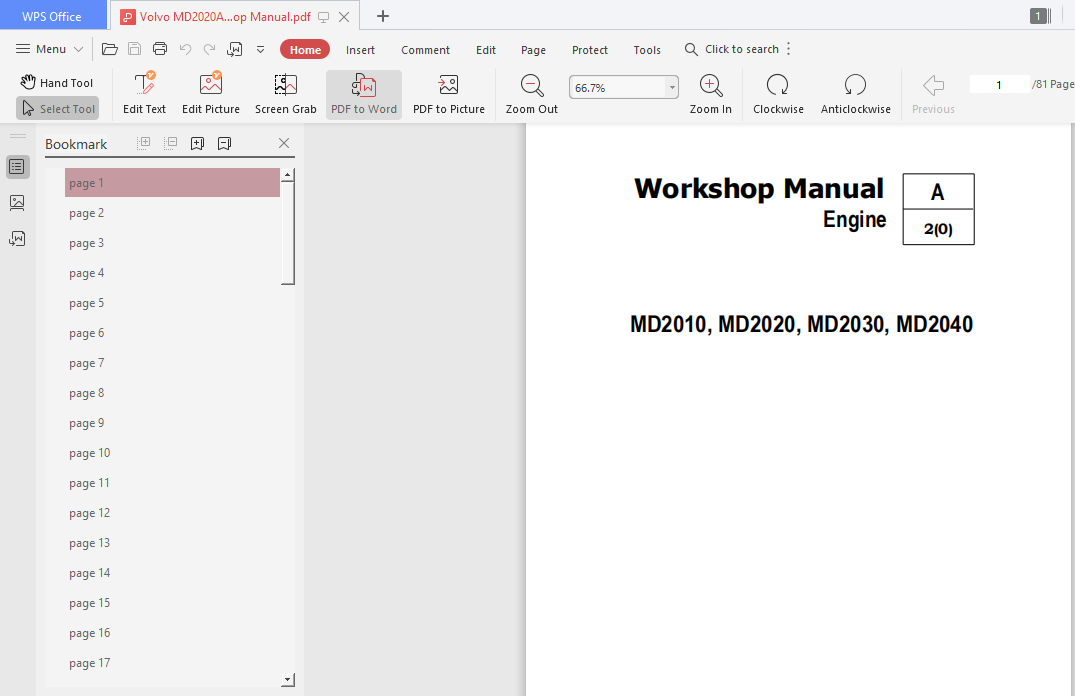Activate the Hand Tool
Screen dimensions: 1075x696
(x=57, y=83)
